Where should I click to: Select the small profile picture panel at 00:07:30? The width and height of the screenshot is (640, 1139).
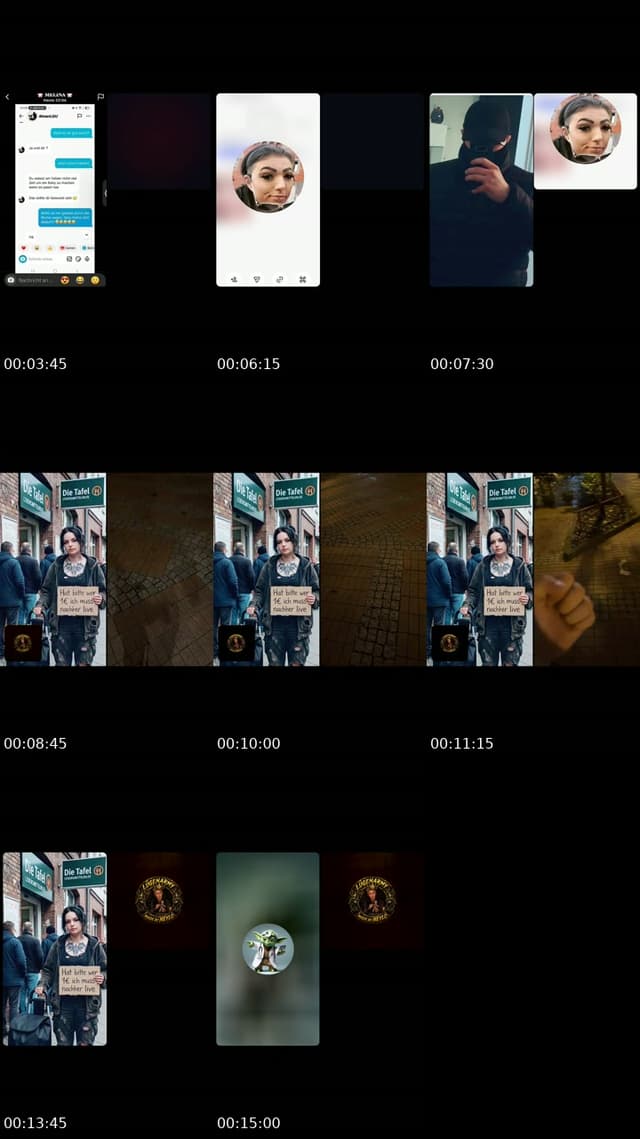click(x=586, y=141)
